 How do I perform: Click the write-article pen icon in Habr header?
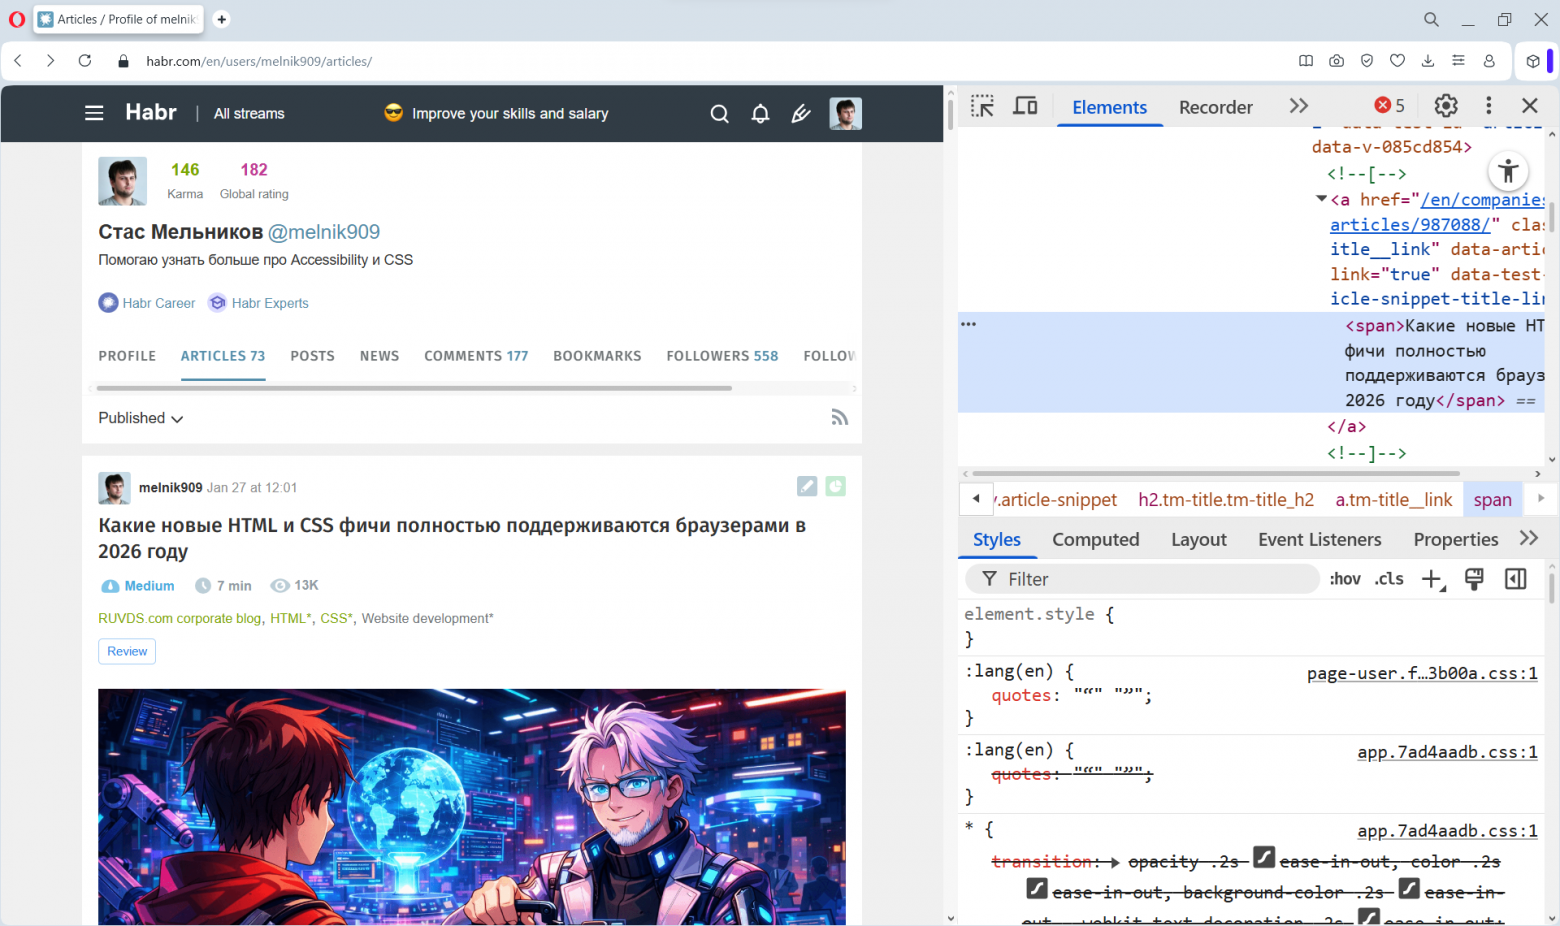[x=801, y=114]
